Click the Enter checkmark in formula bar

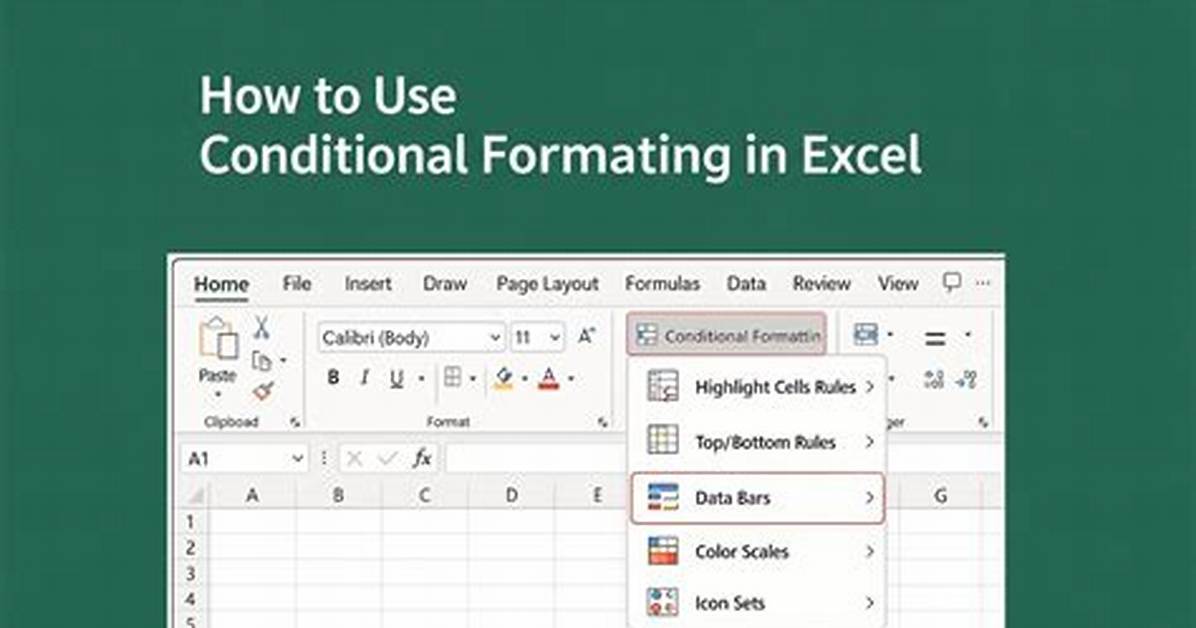[388, 459]
